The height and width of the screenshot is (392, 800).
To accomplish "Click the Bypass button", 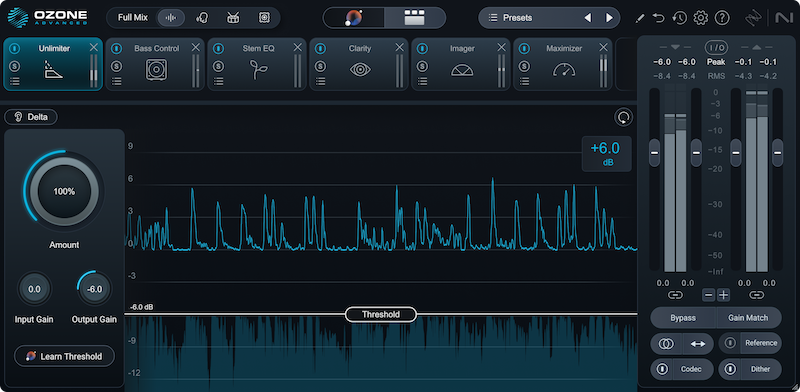I will (683, 317).
